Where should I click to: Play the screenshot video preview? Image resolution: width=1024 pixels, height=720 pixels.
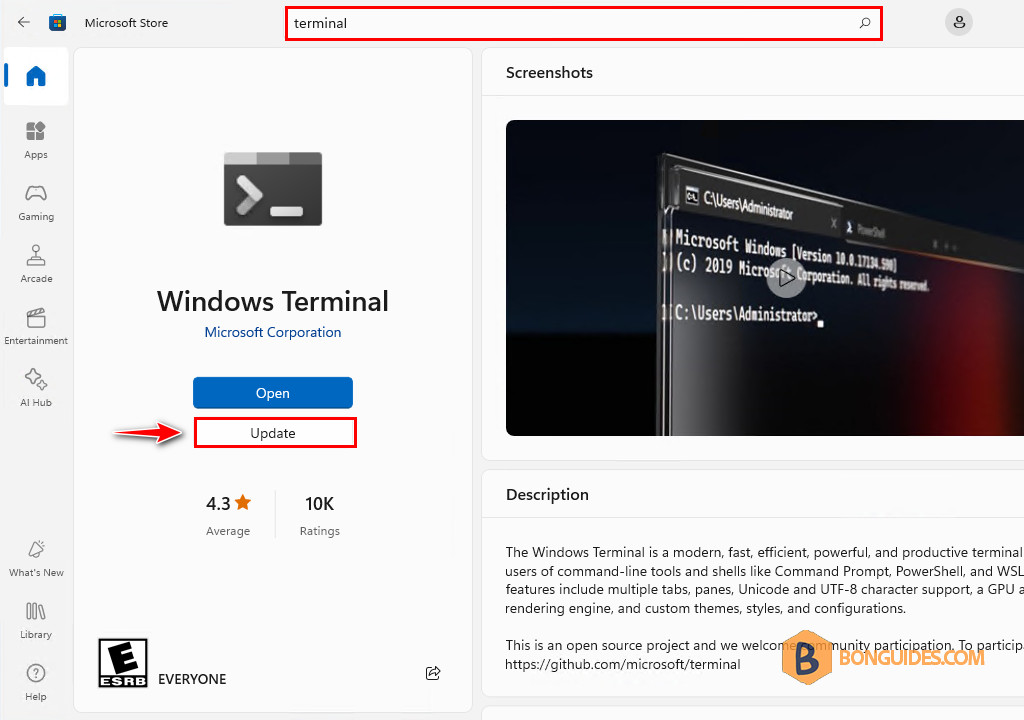point(786,278)
